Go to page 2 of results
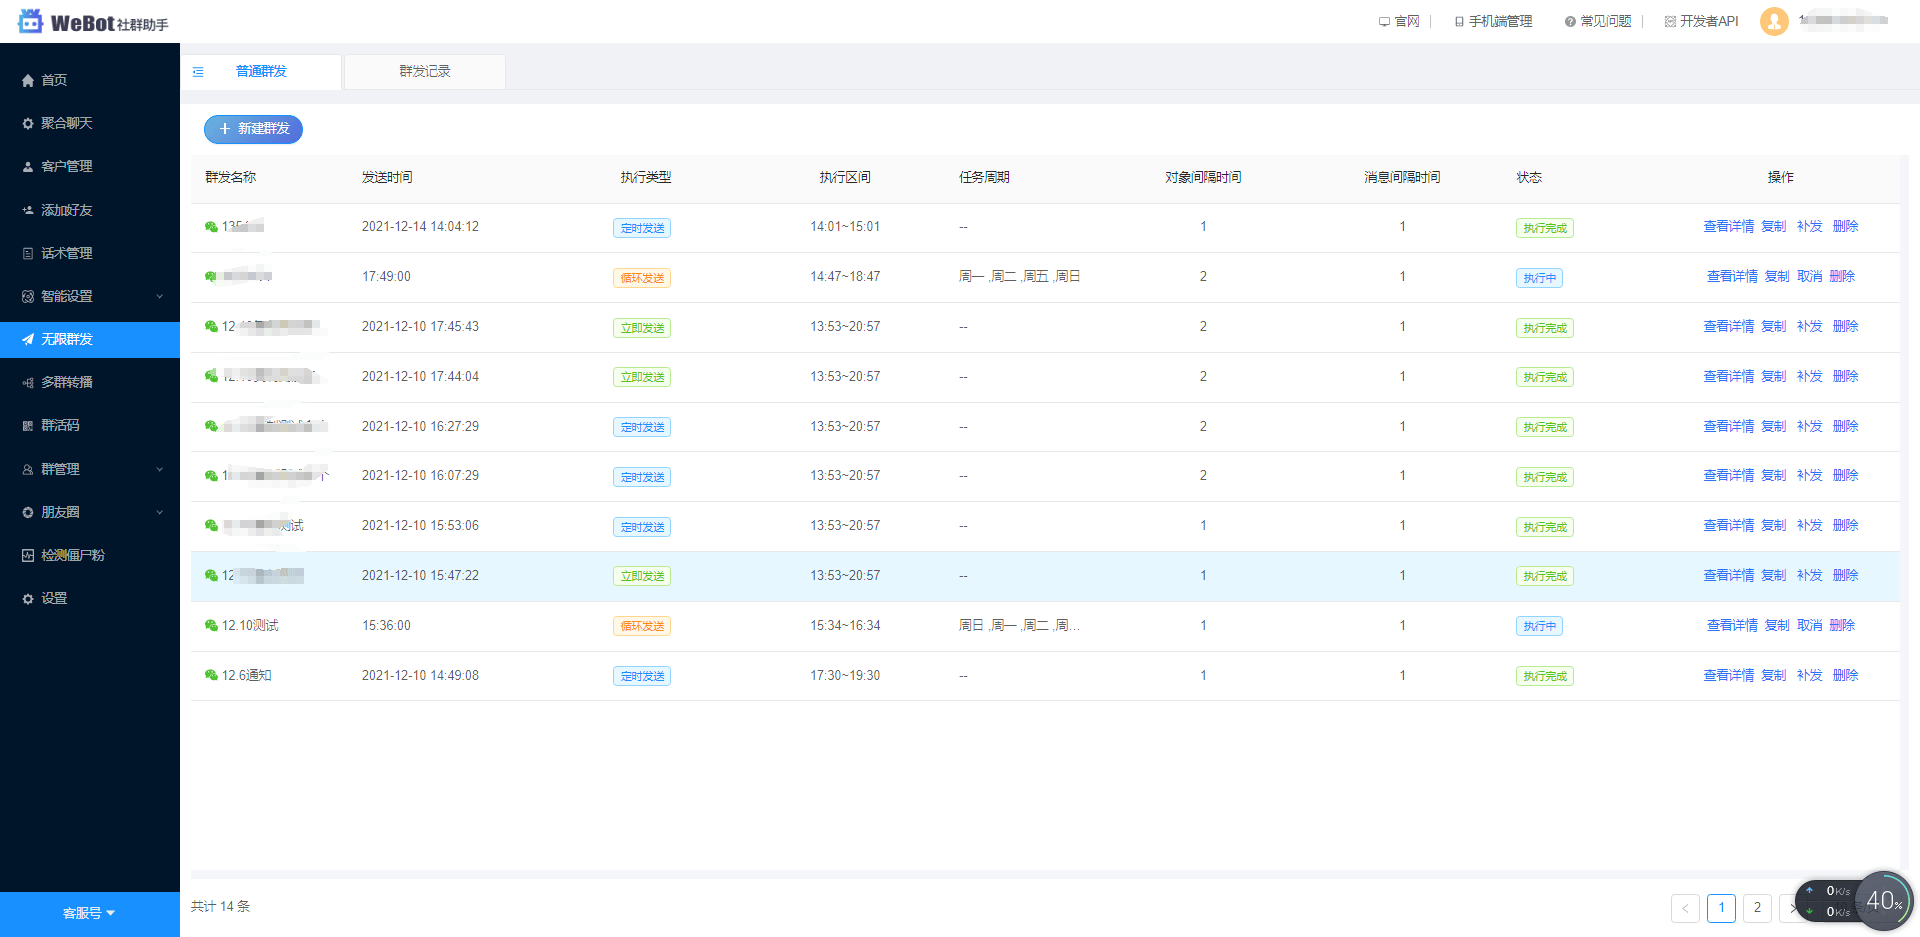This screenshot has width=1920, height=937. coord(1757,908)
